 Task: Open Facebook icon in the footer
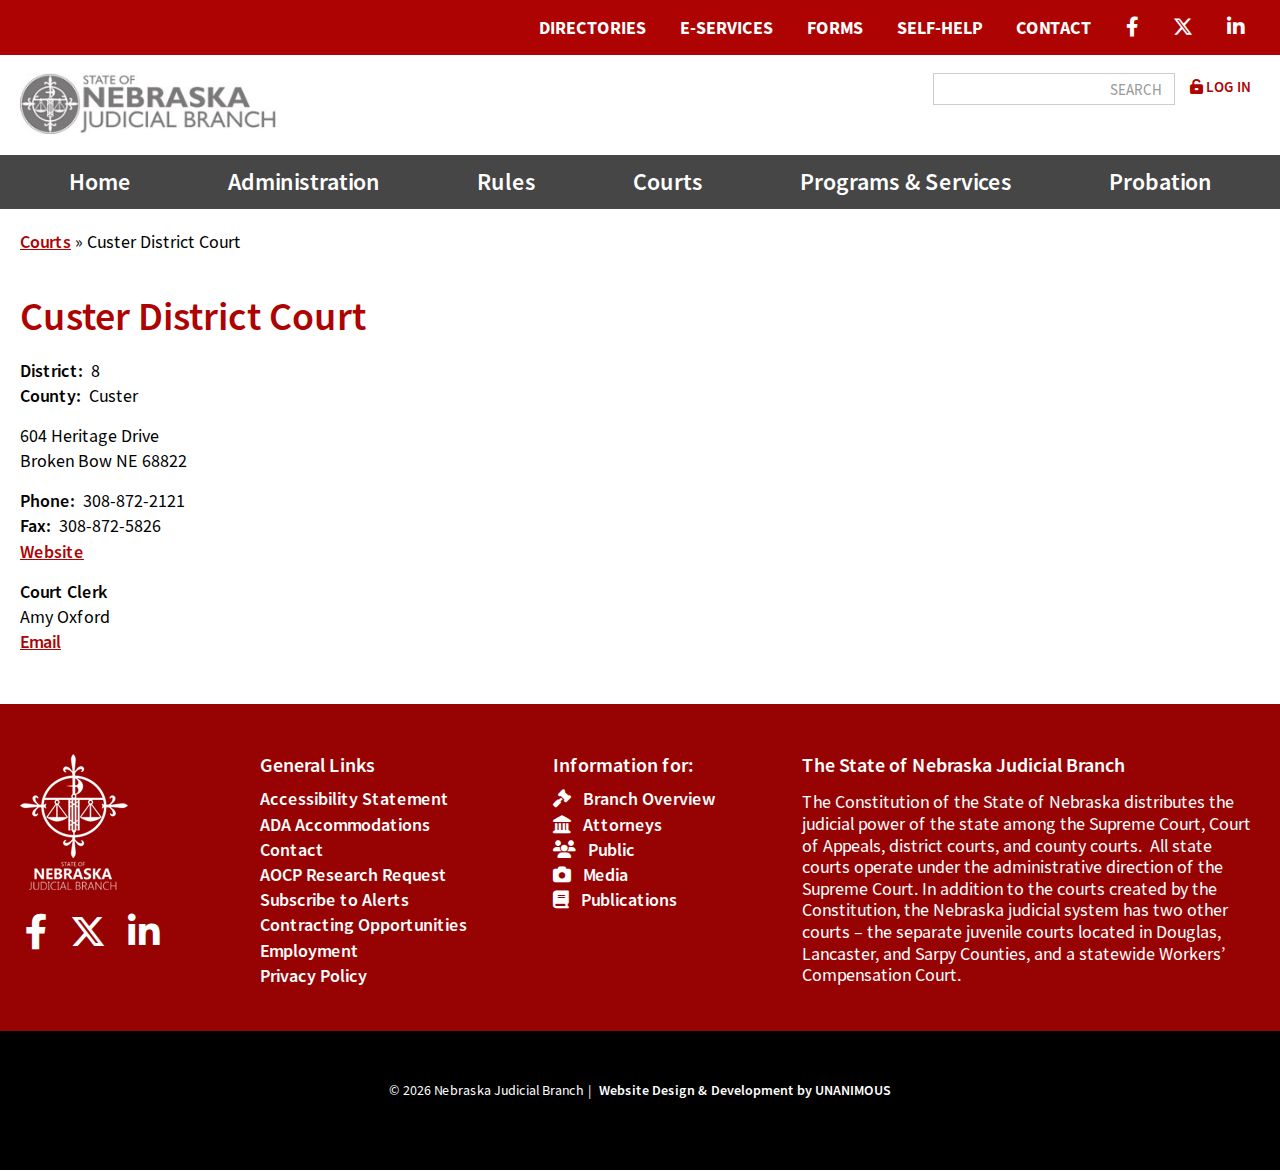pos(36,931)
